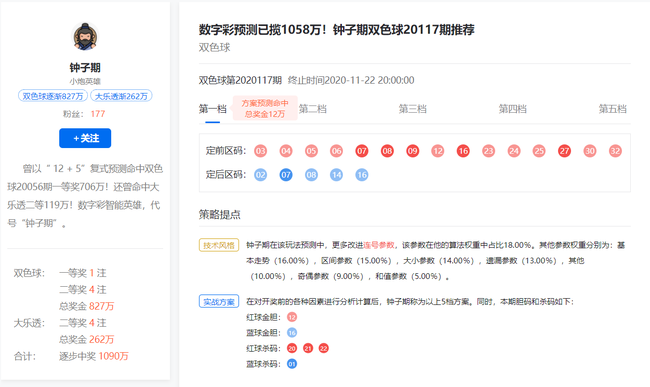Click 红球杀码 ball 22
Screen dimensions: 650x387
[x=323, y=348]
